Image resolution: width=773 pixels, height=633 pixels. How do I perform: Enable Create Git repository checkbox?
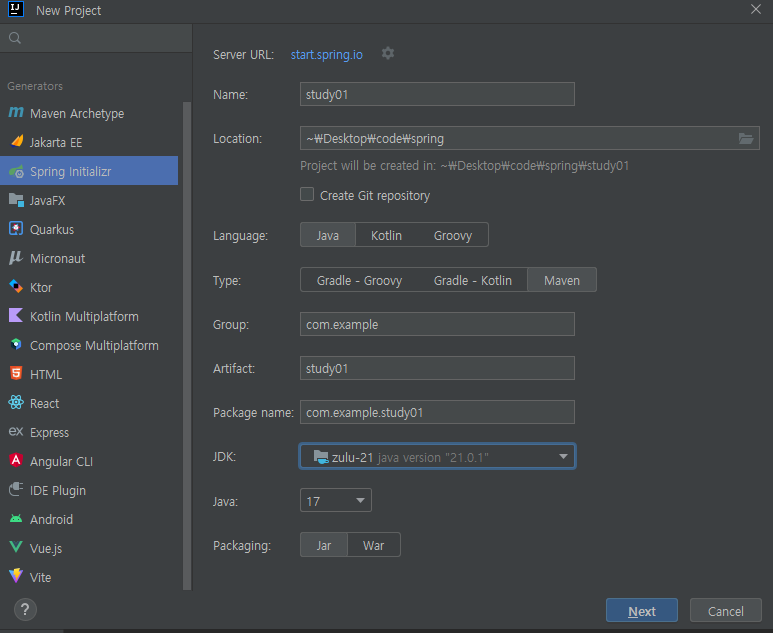[x=307, y=194]
